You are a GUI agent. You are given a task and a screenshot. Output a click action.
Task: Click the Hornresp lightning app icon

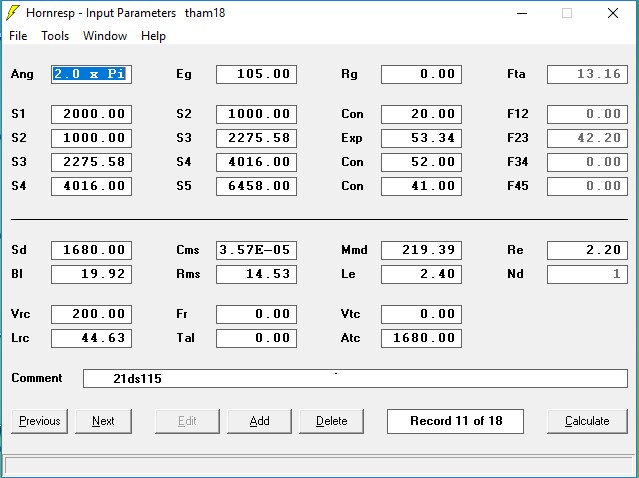[x=13, y=13]
